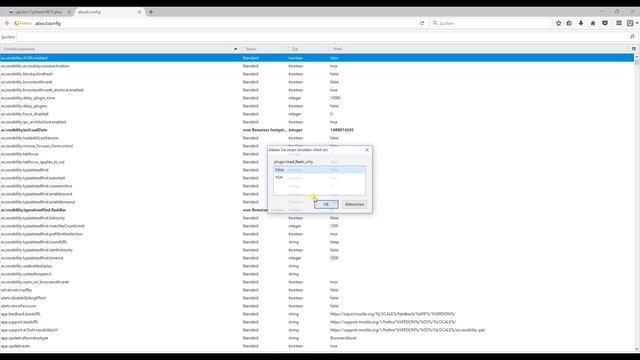This screenshot has width=640, height=360.
Task: Open the column picker icon beside the Wert header
Action: 634,49
